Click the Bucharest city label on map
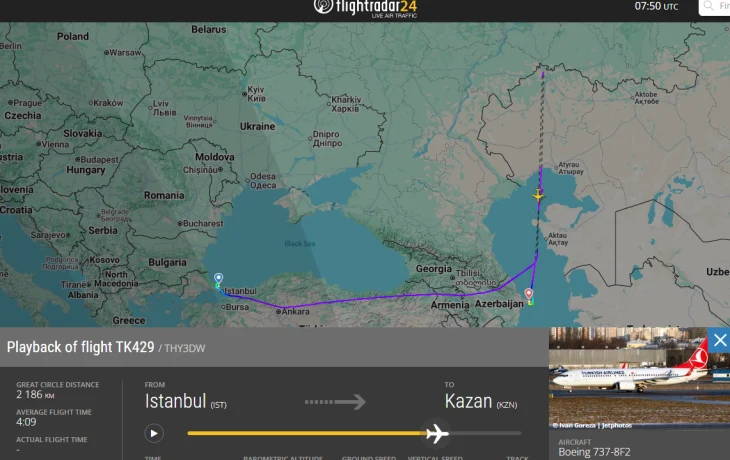Viewport: 730px width, 460px height. click(203, 223)
